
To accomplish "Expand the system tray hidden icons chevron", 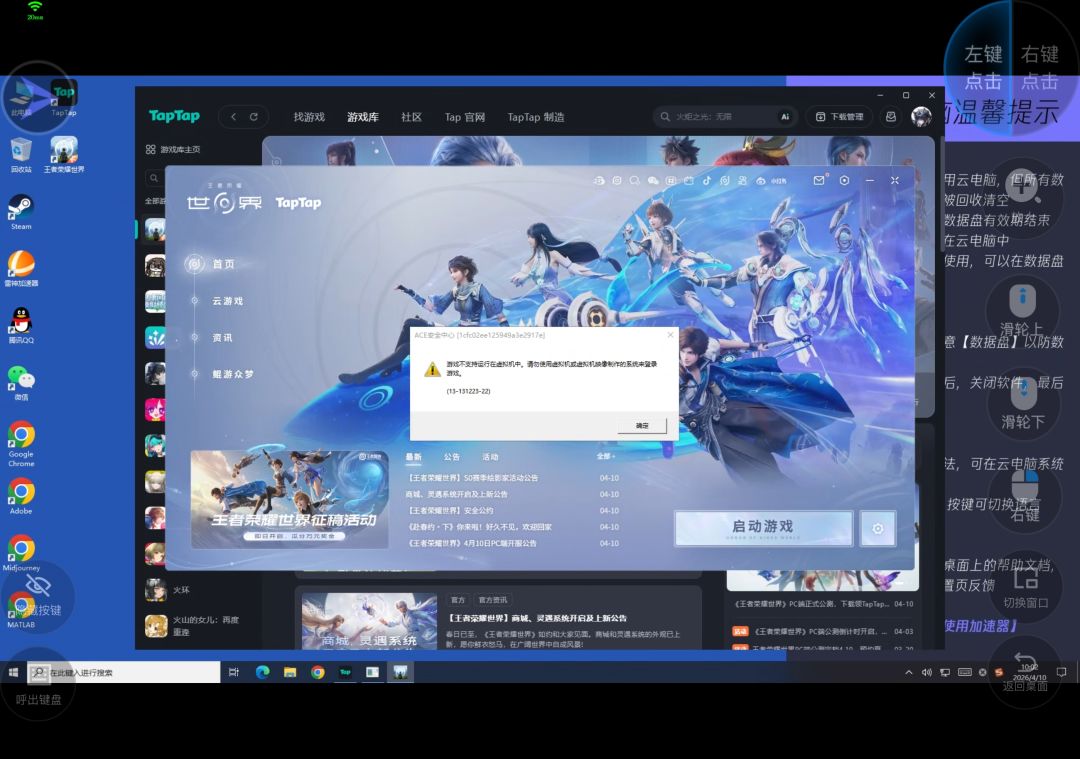I will tap(908, 672).
